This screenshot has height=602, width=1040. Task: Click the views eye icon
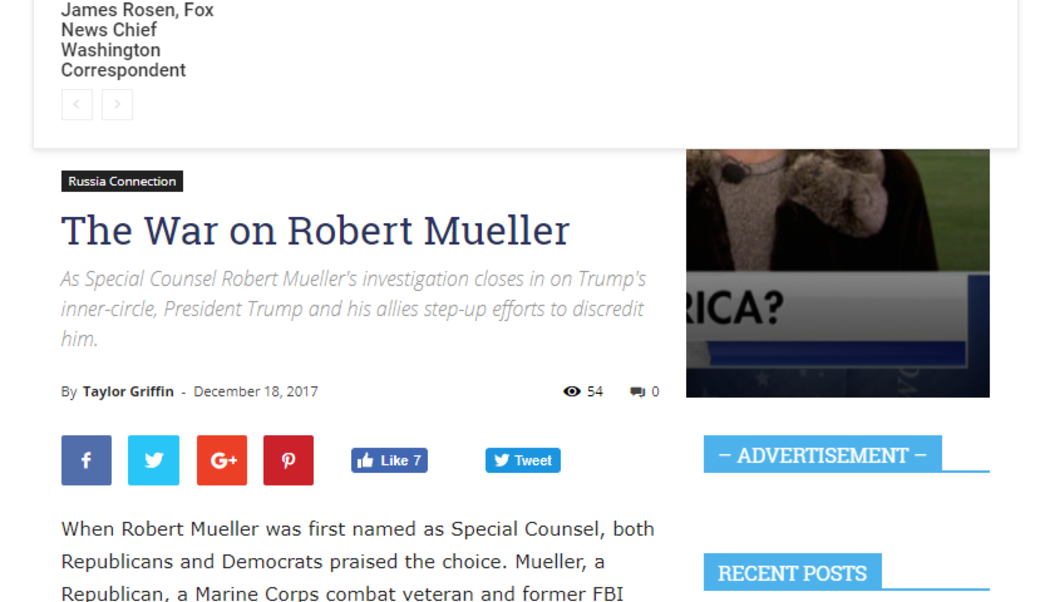572,391
